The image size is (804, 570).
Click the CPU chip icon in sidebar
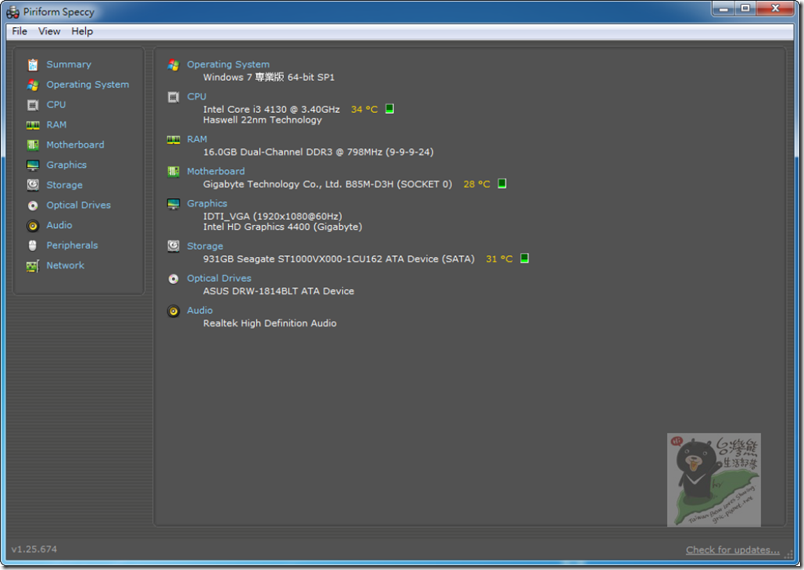click(x=33, y=105)
